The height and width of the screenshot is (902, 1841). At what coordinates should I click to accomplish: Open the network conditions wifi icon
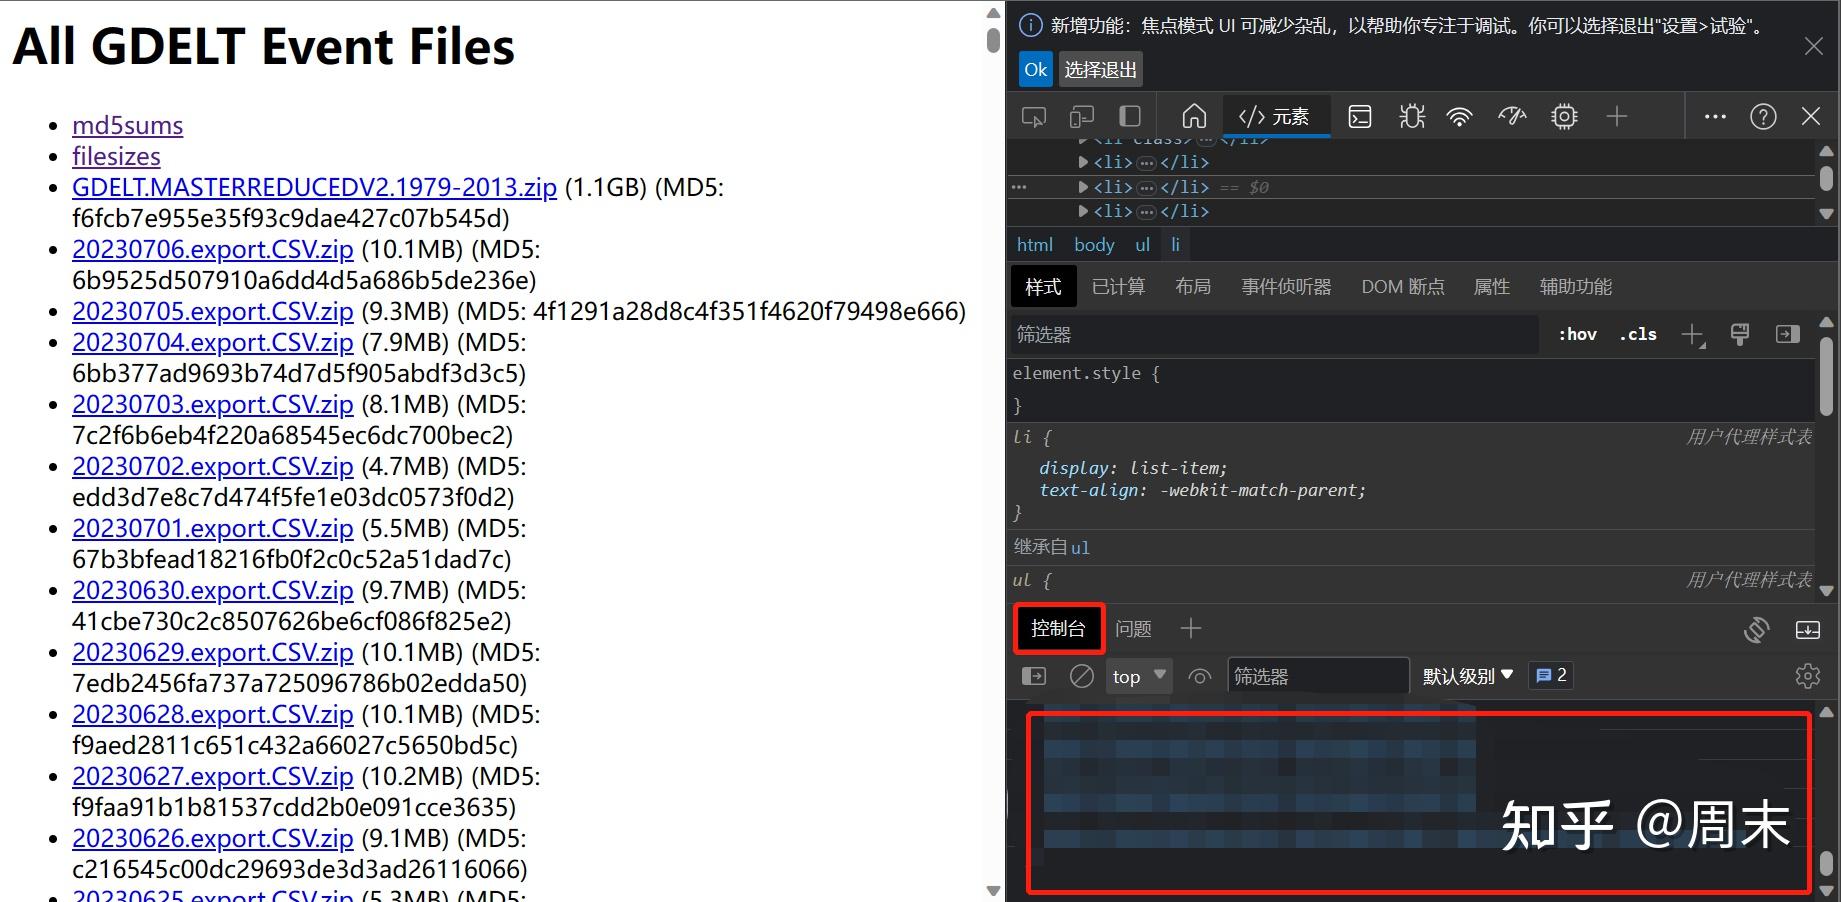coord(1459,115)
